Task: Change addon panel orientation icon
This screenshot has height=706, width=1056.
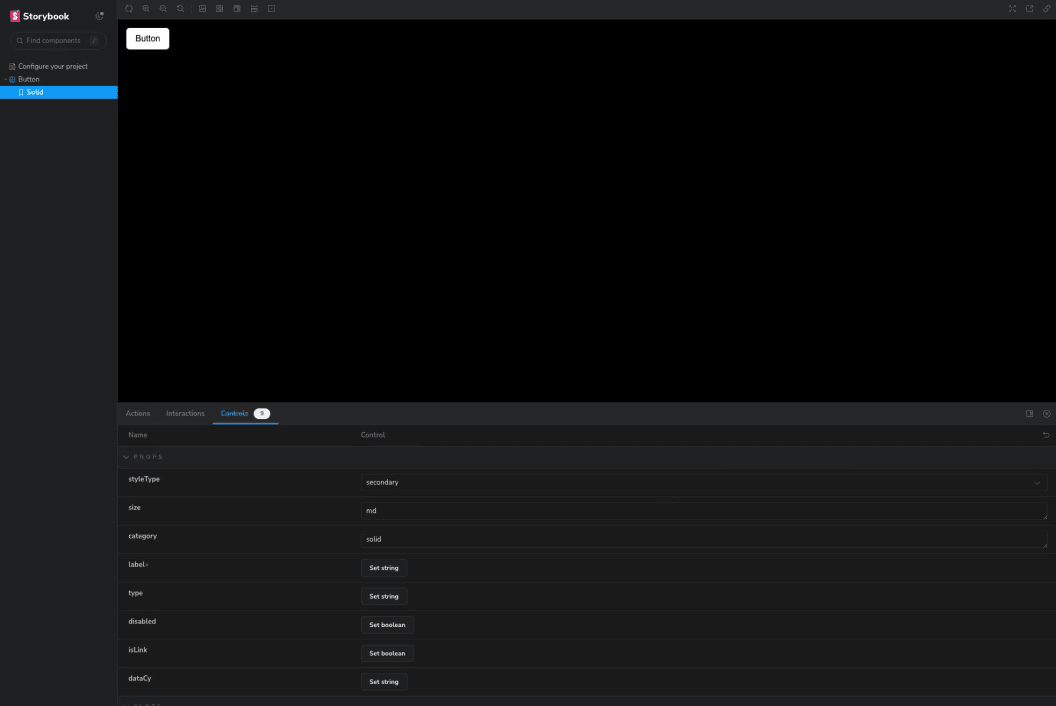Action: (1029, 414)
